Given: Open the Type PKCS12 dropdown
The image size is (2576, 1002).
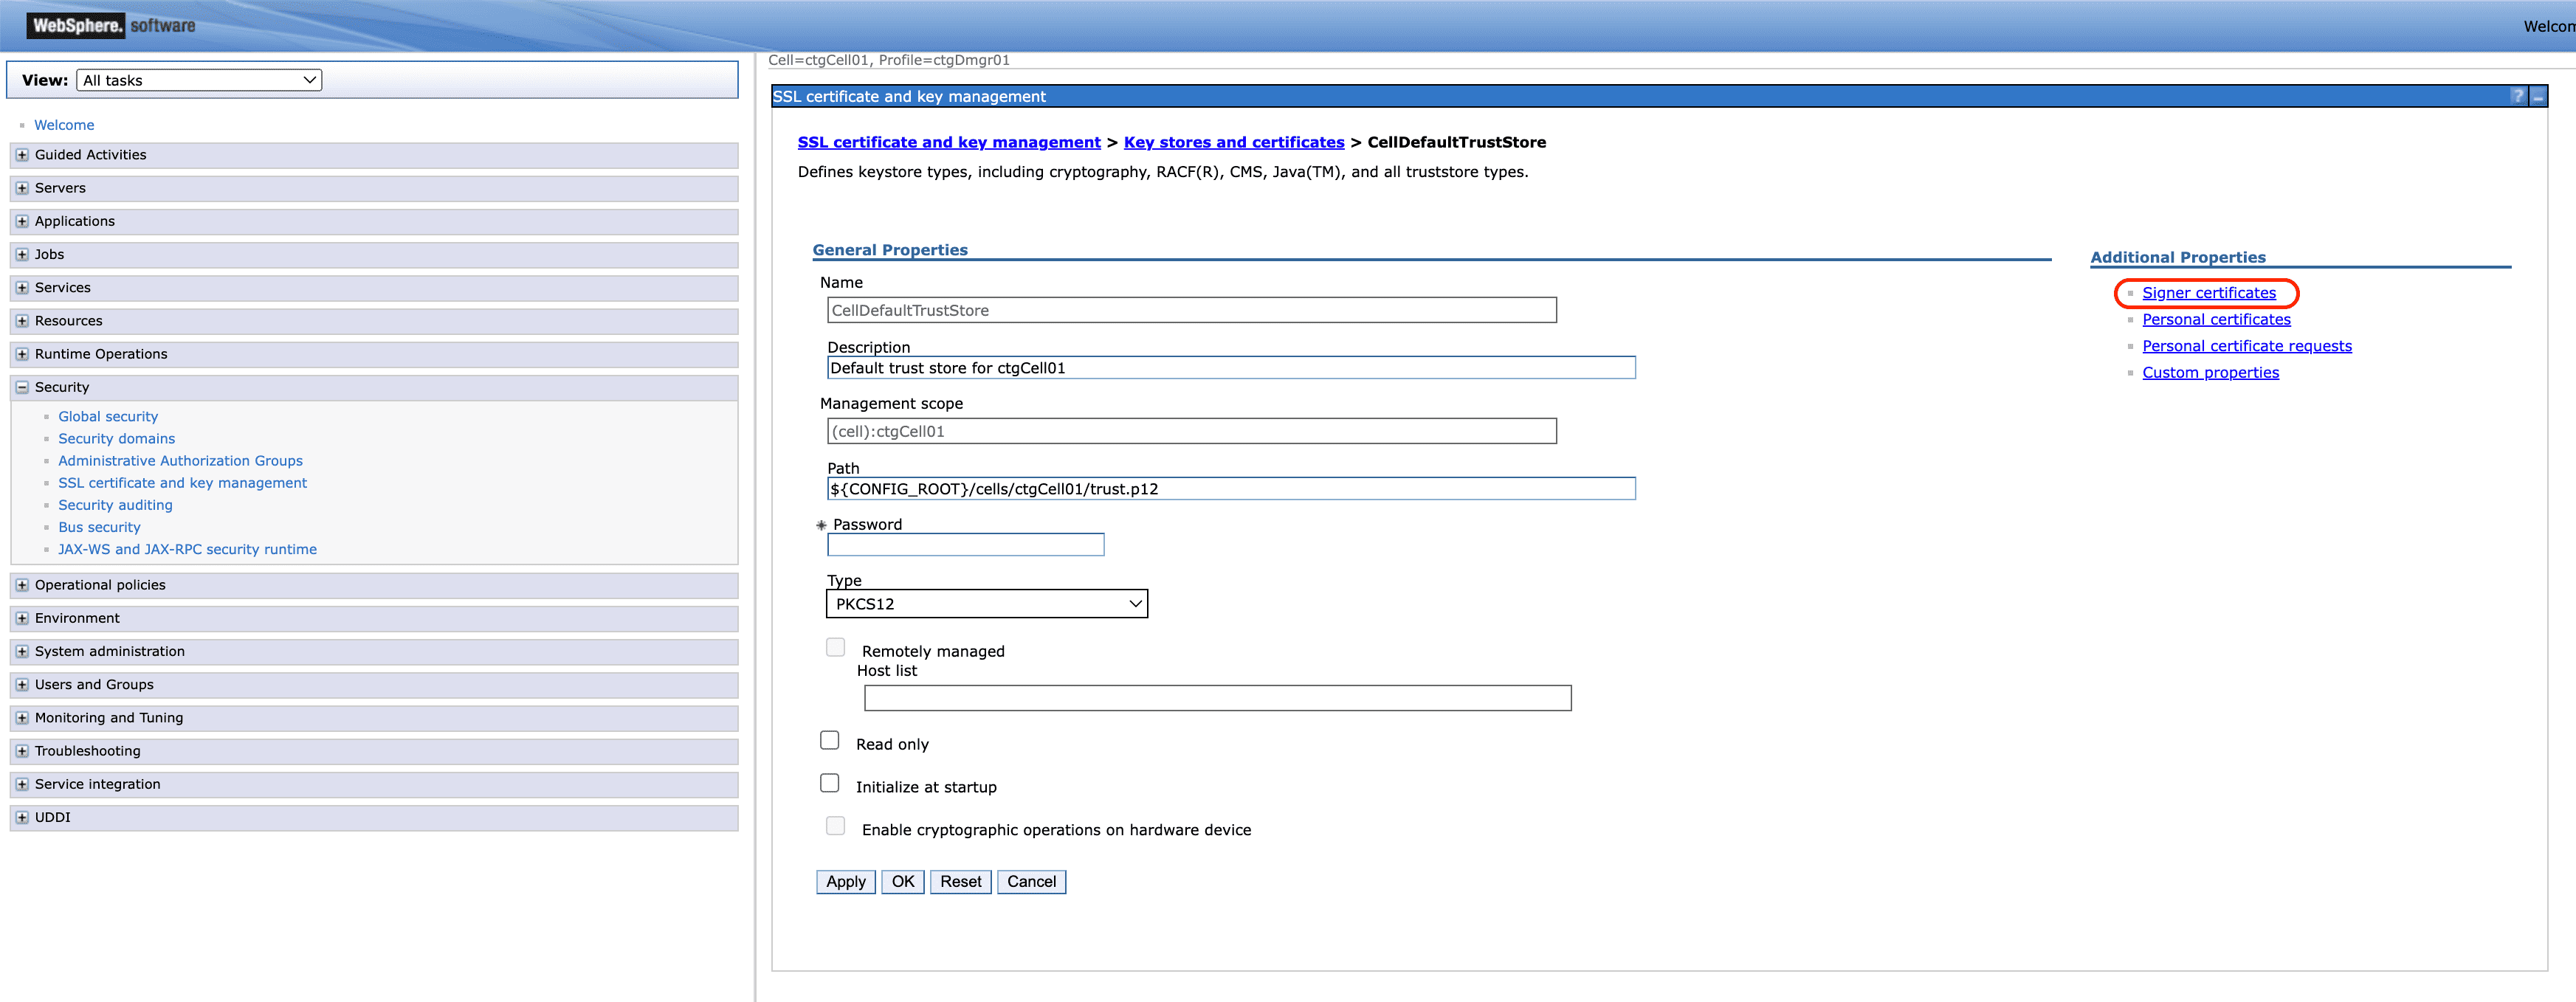Looking at the screenshot, I should [986, 604].
